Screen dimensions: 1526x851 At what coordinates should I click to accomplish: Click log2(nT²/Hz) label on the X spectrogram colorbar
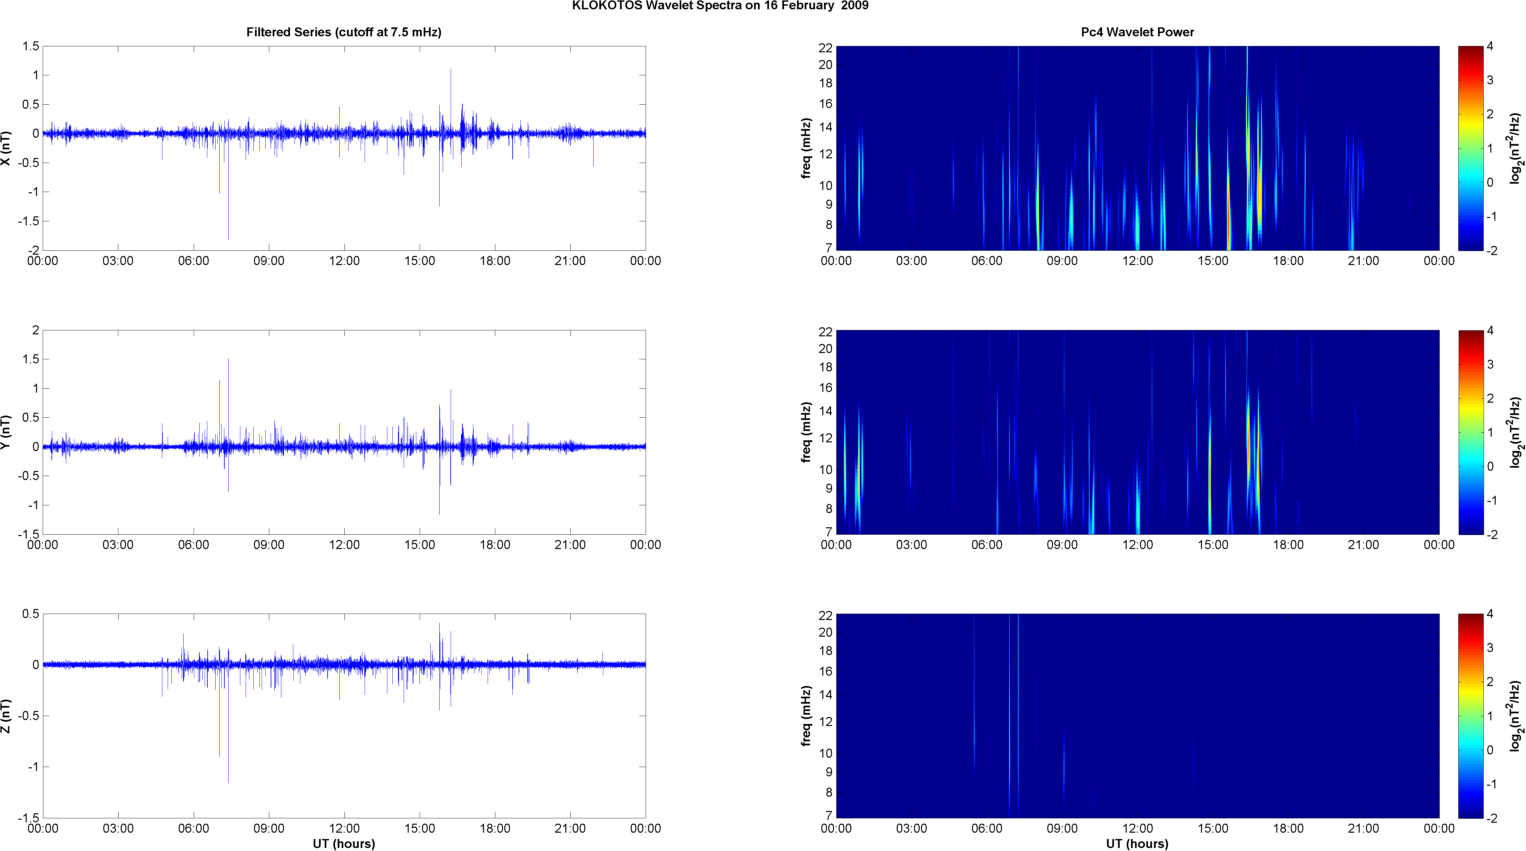tap(1517, 148)
